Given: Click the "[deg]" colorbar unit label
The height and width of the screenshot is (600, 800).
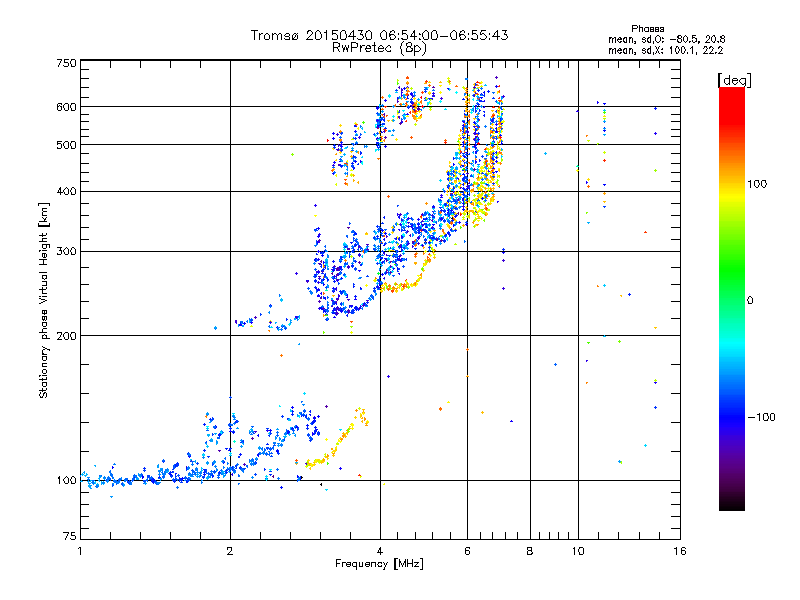Looking at the screenshot, I should [734, 80].
